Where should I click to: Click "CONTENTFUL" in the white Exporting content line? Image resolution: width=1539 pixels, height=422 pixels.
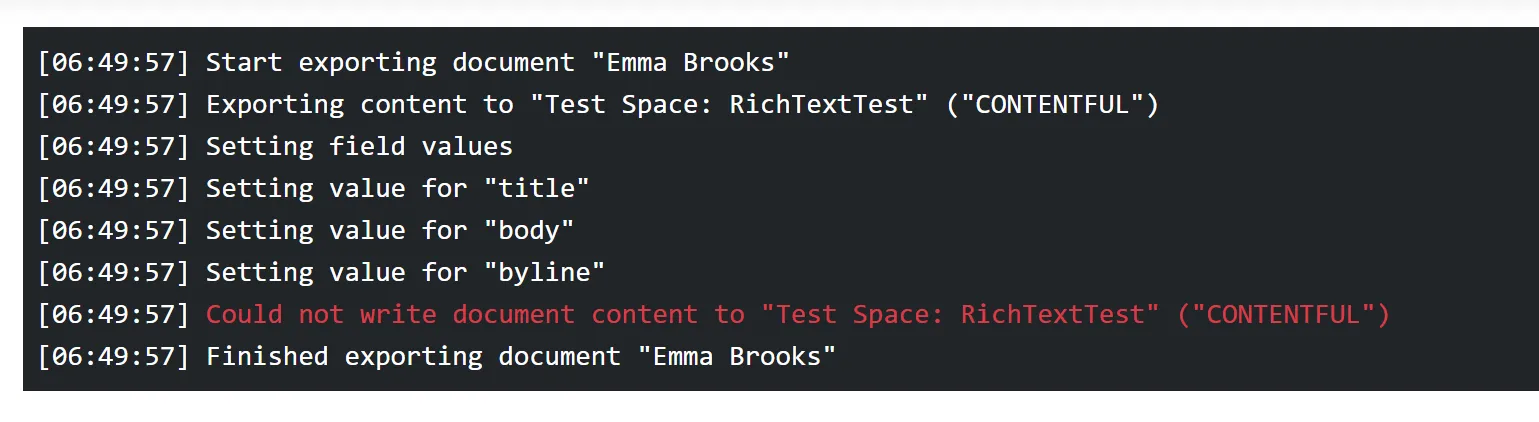point(1052,105)
